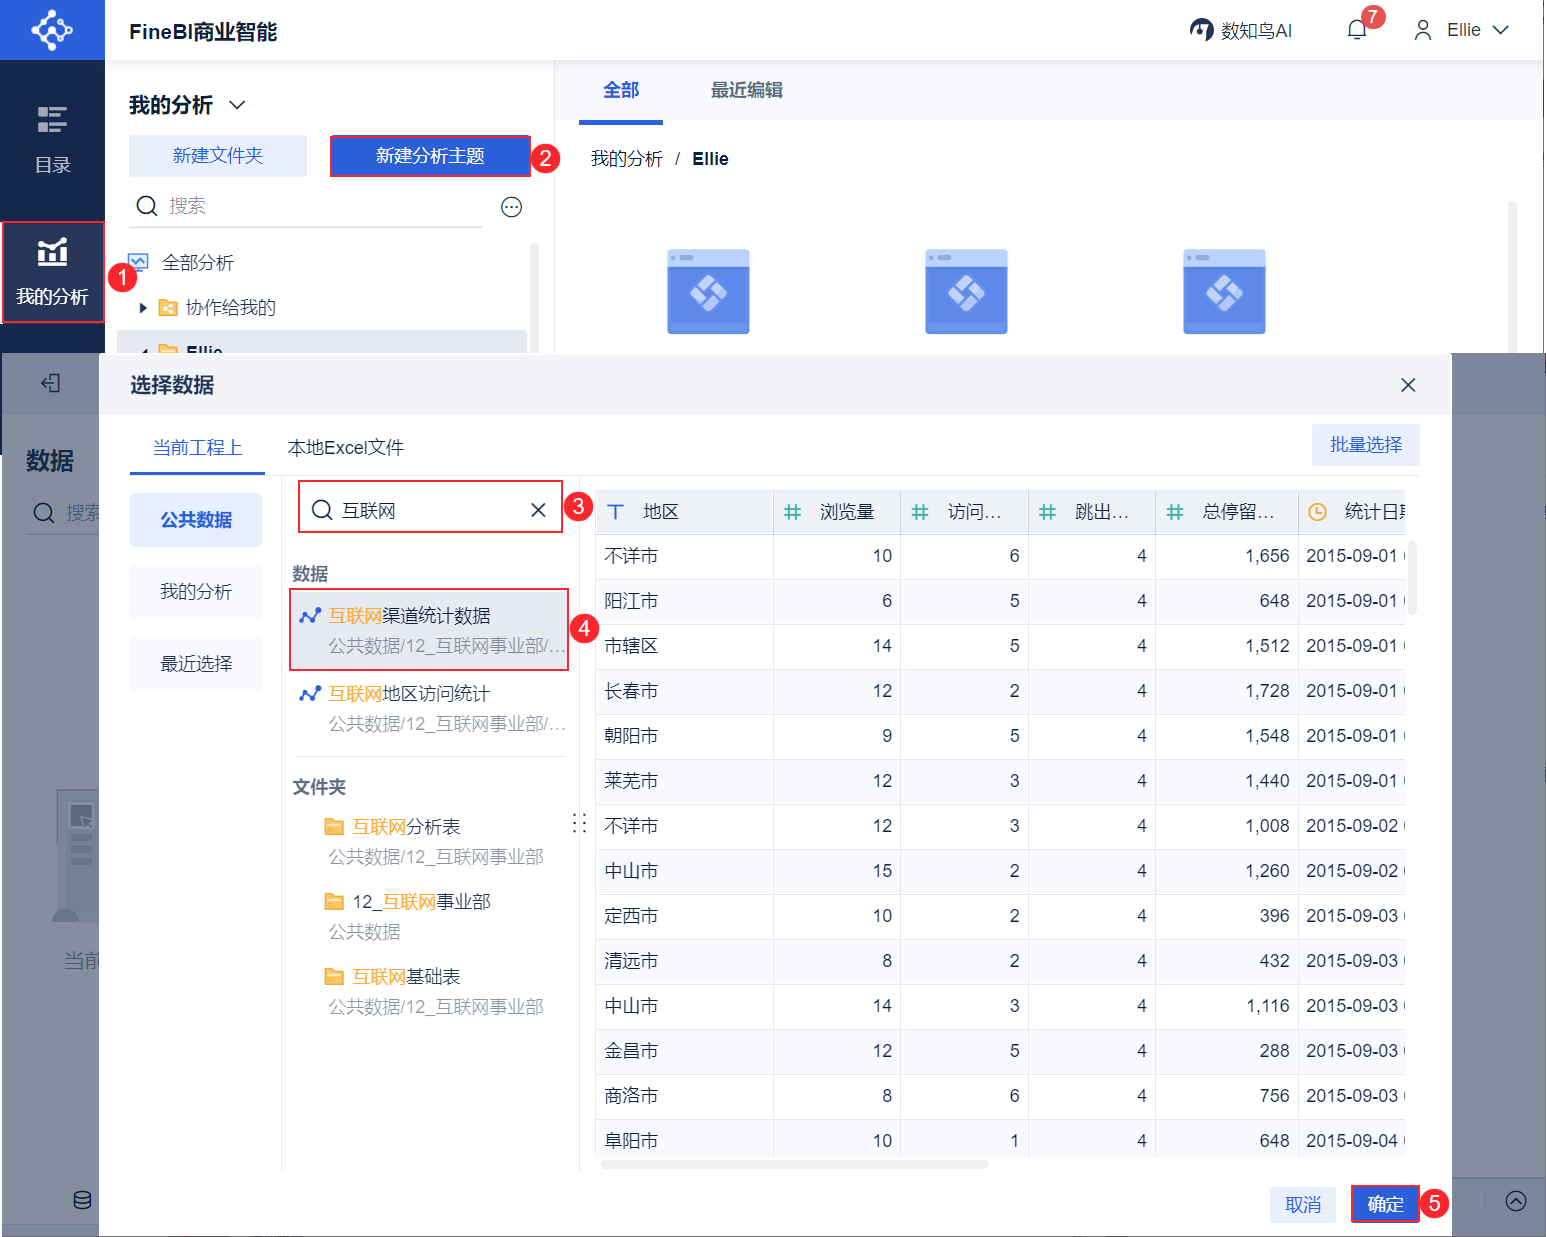Click the FineBI logo icon
The height and width of the screenshot is (1237, 1546).
[x=52, y=30]
